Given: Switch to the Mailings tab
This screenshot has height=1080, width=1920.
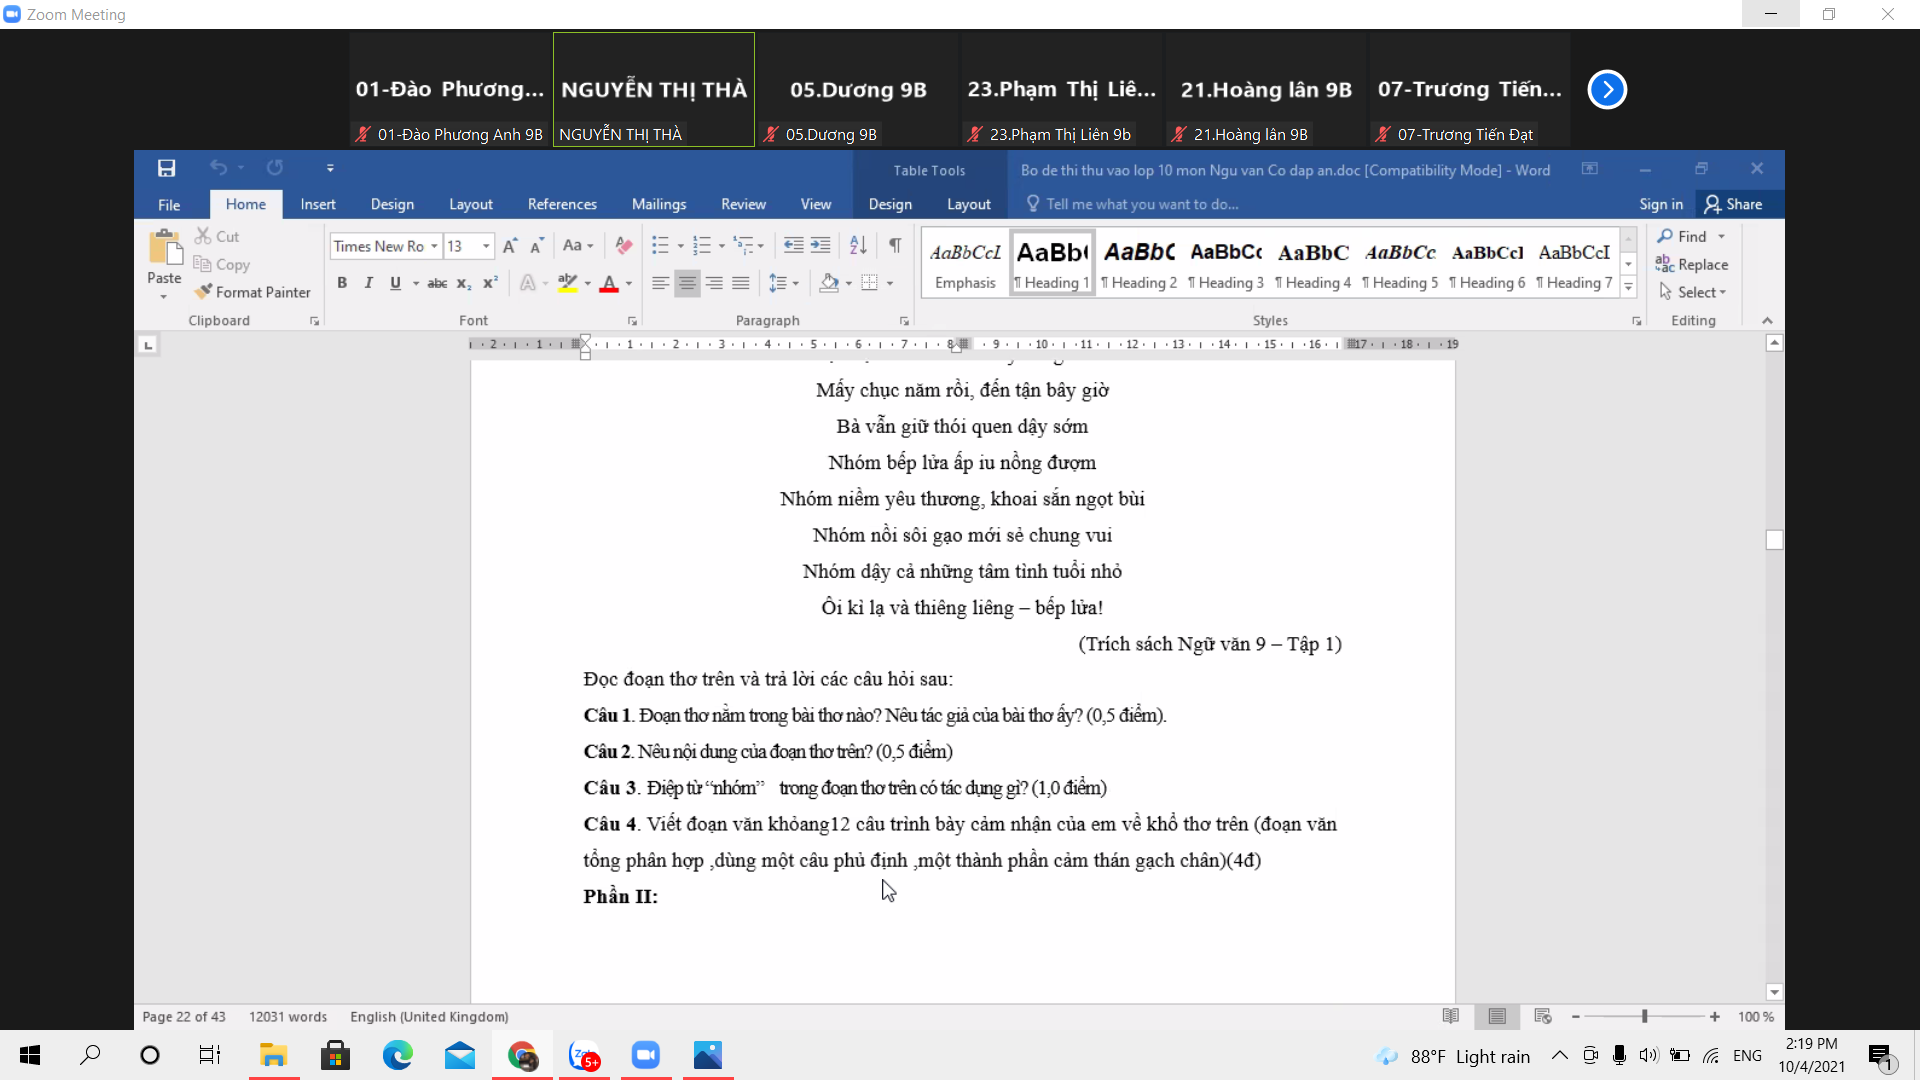Looking at the screenshot, I should [x=659, y=204].
